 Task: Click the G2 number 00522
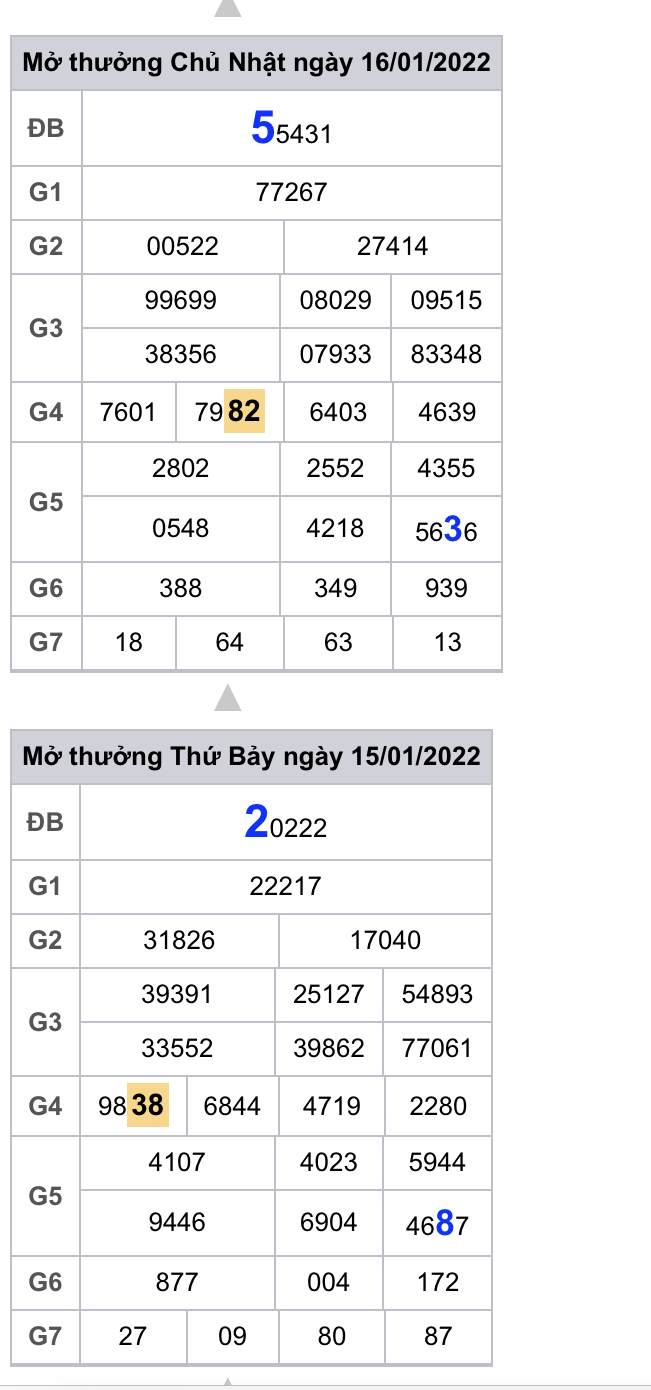tap(182, 246)
